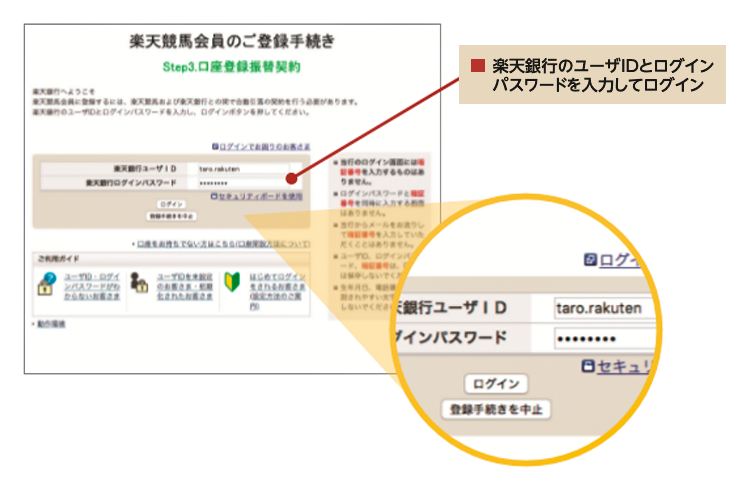Click the 登録手続きを中止 button in the unmagnified form
Viewport: 750px width, 488px height.
pyautogui.click(x=171, y=216)
